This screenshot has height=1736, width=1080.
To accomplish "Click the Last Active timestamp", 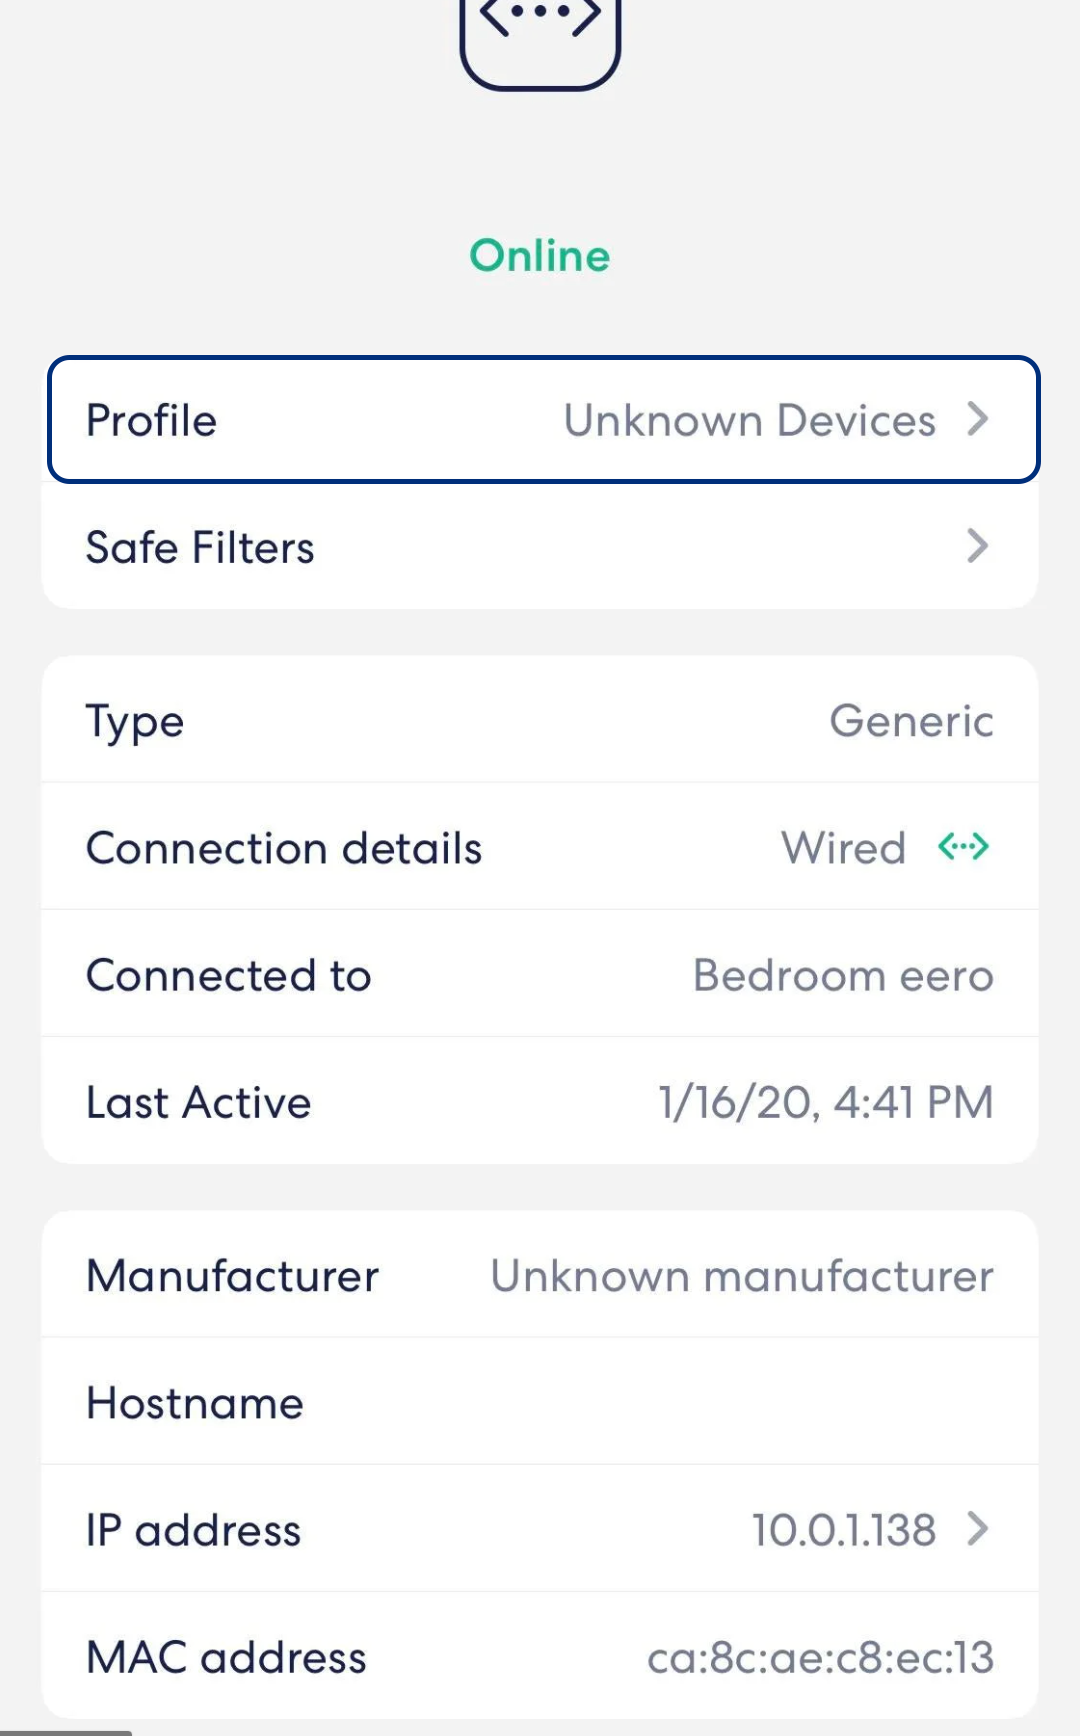I will tap(824, 1101).
